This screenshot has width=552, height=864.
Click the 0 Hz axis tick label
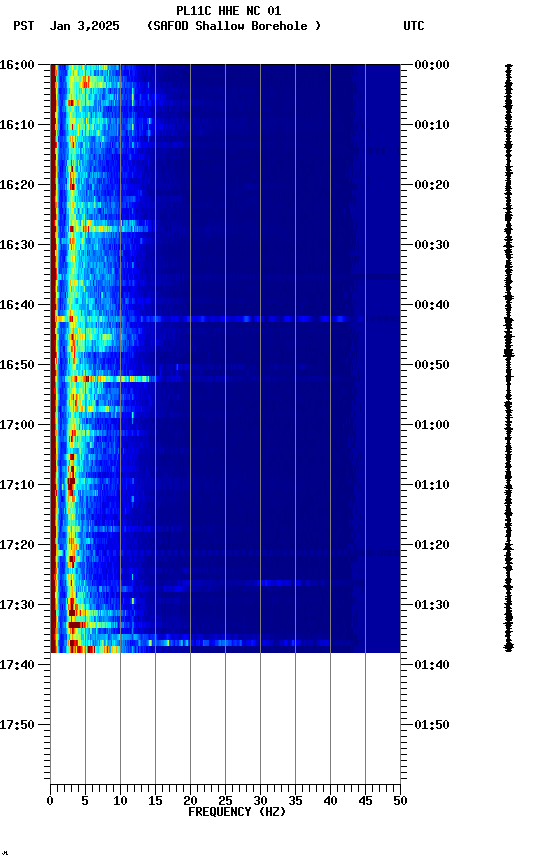pos(50,801)
